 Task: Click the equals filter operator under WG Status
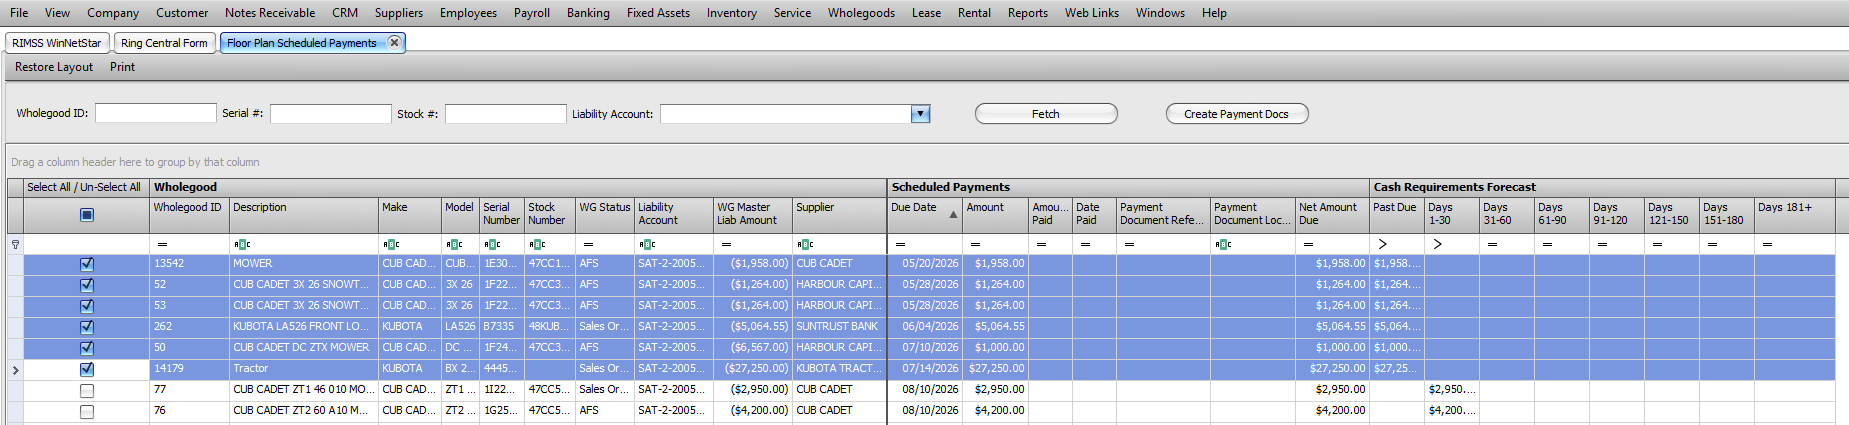[588, 244]
